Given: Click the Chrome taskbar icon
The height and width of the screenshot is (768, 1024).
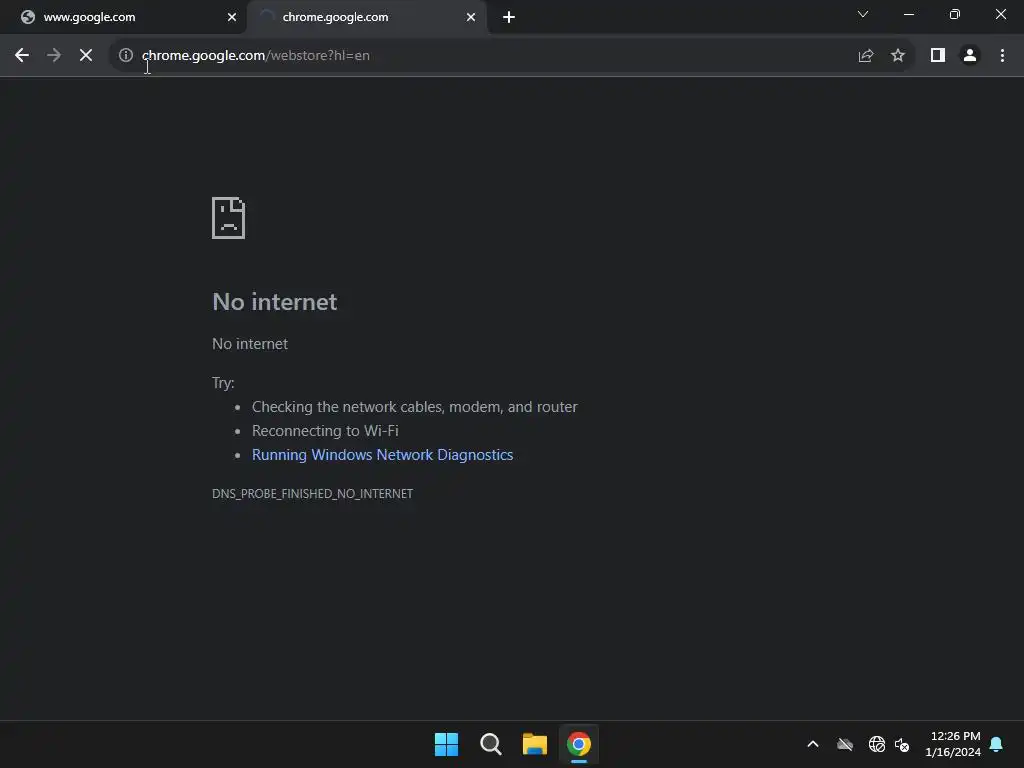Looking at the screenshot, I should pos(579,744).
